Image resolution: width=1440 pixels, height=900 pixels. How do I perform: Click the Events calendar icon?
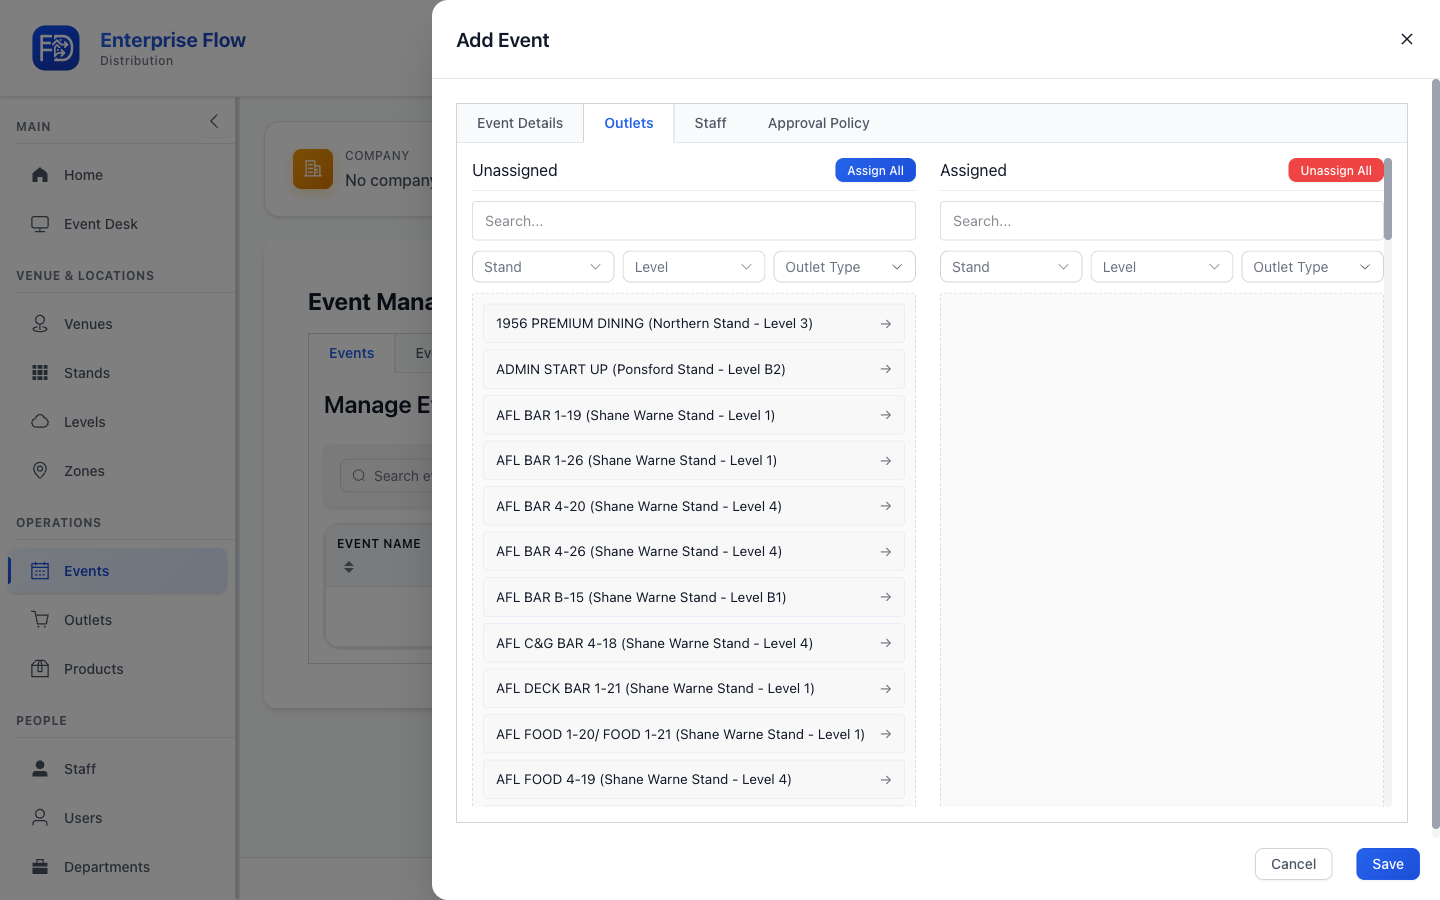pos(40,571)
